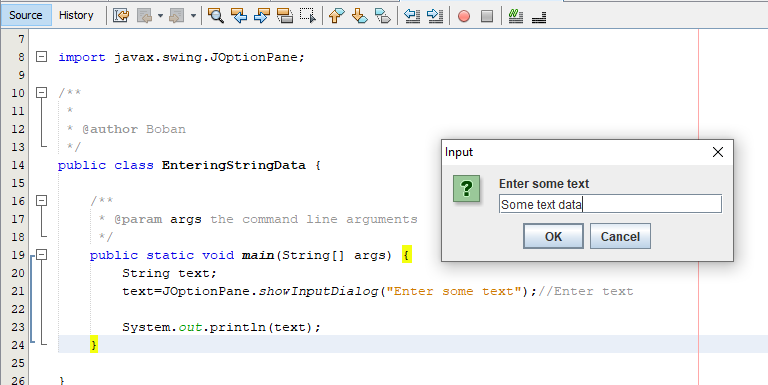Click the navigate Forward toolbar icon
The image size is (768, 385).
click(x=176, y=16)
